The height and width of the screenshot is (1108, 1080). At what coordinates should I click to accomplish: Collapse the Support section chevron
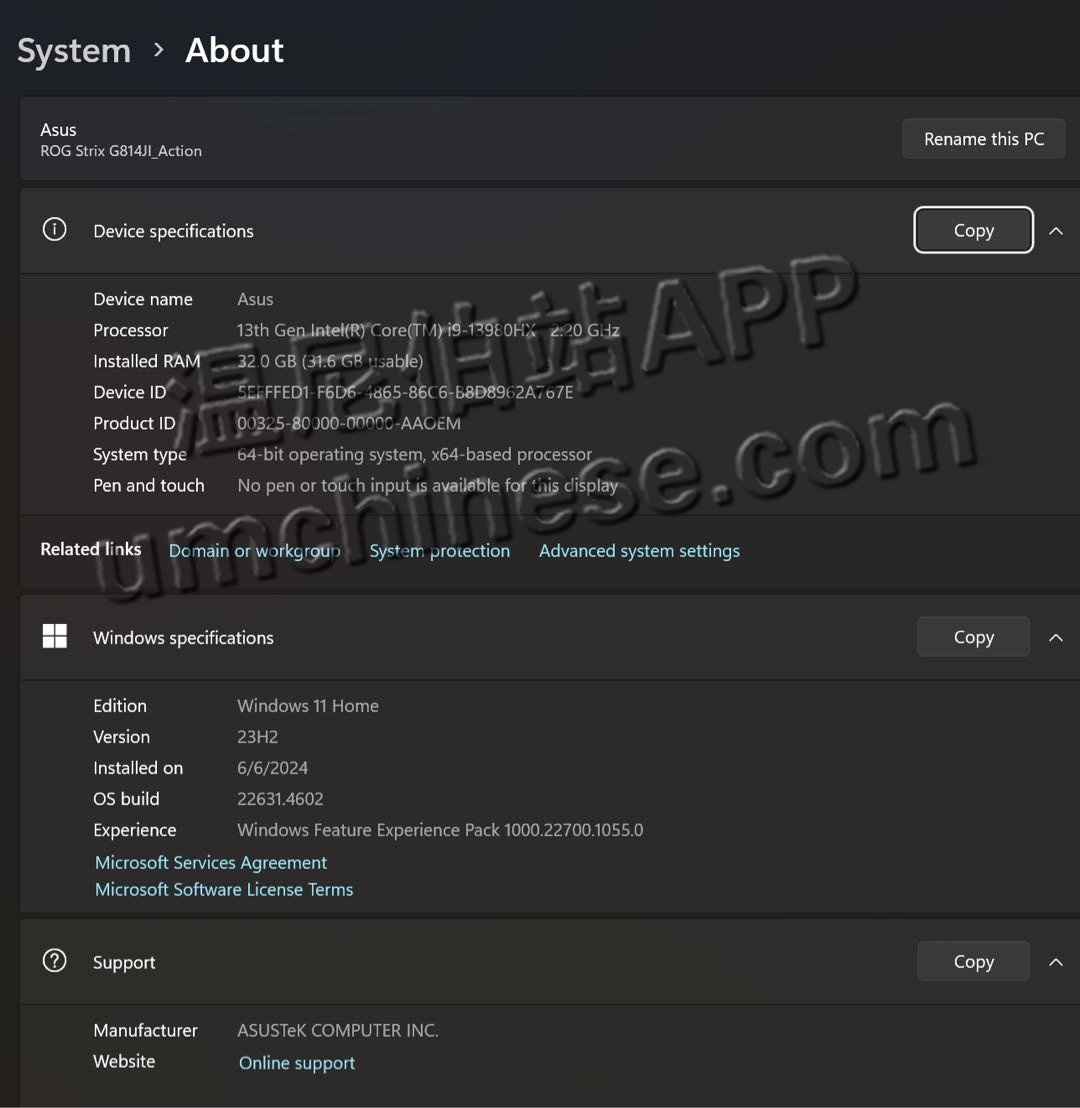pyautogui.click(x=1055, y=962)
